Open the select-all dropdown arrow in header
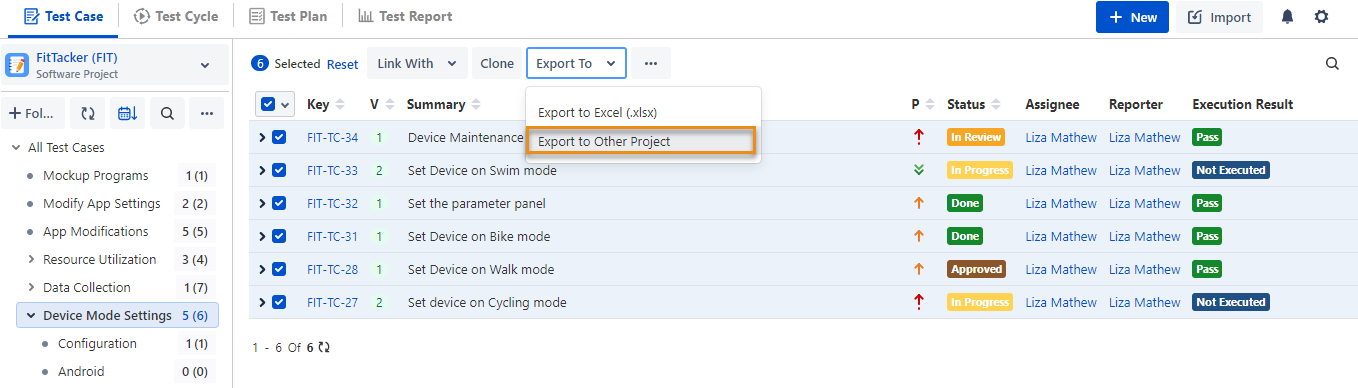Screen dimensions: 1358x388 click(x=286, y=104)
